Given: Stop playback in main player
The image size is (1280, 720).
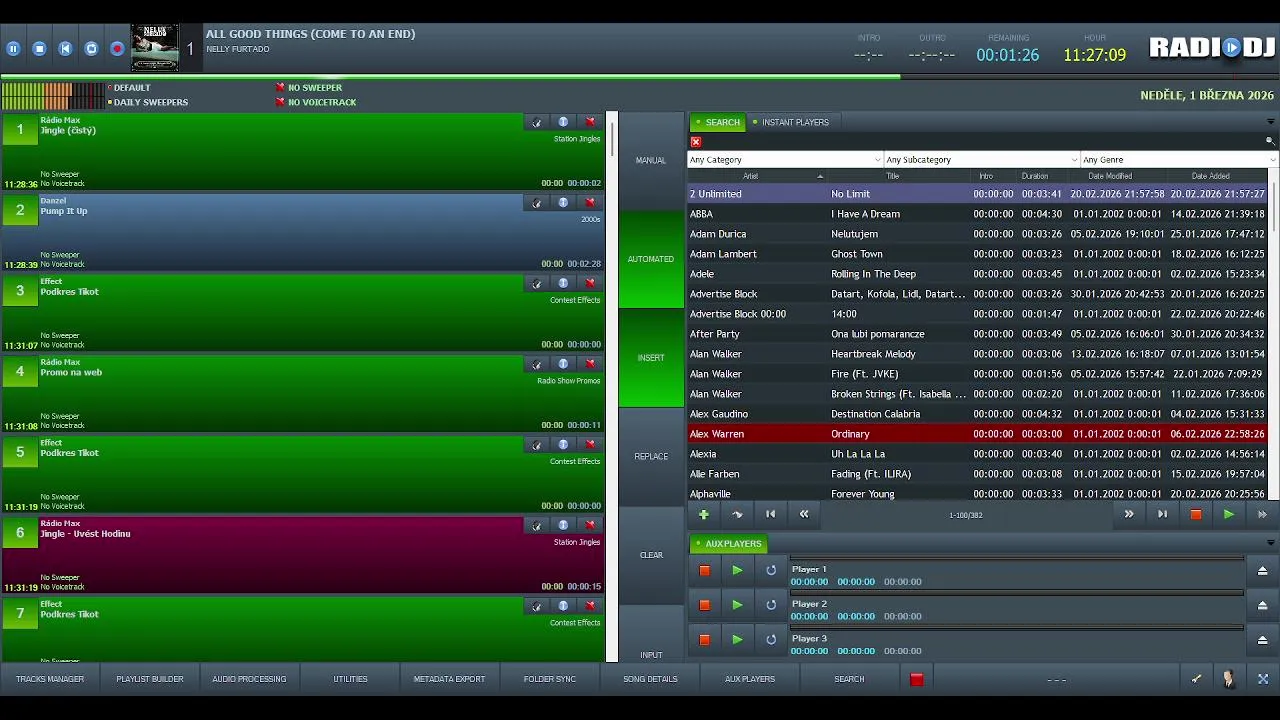Looking at the screenshot, I should coord(39,48).
